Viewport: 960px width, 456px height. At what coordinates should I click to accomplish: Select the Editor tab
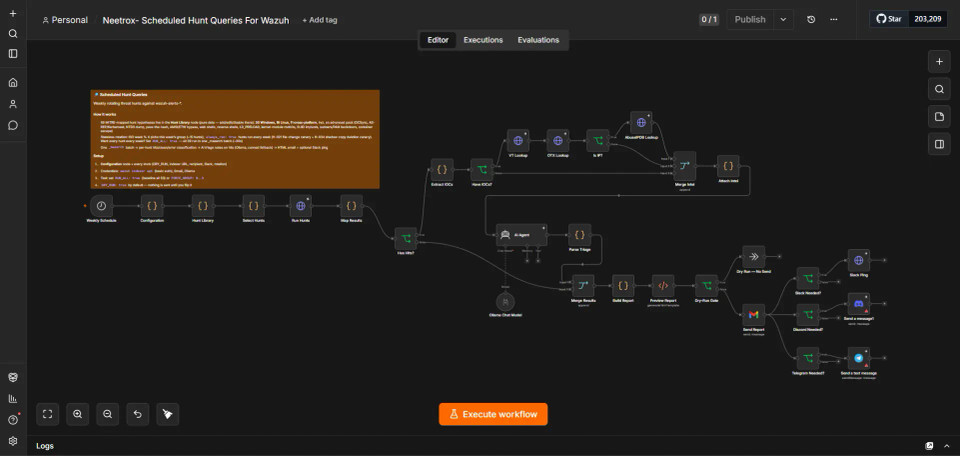click(438, 40)
